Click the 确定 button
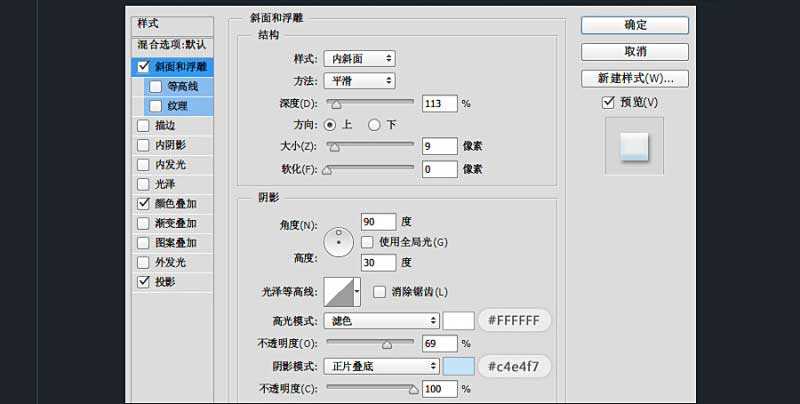Viewport: 800px width, 404px height. click(634, 25)
